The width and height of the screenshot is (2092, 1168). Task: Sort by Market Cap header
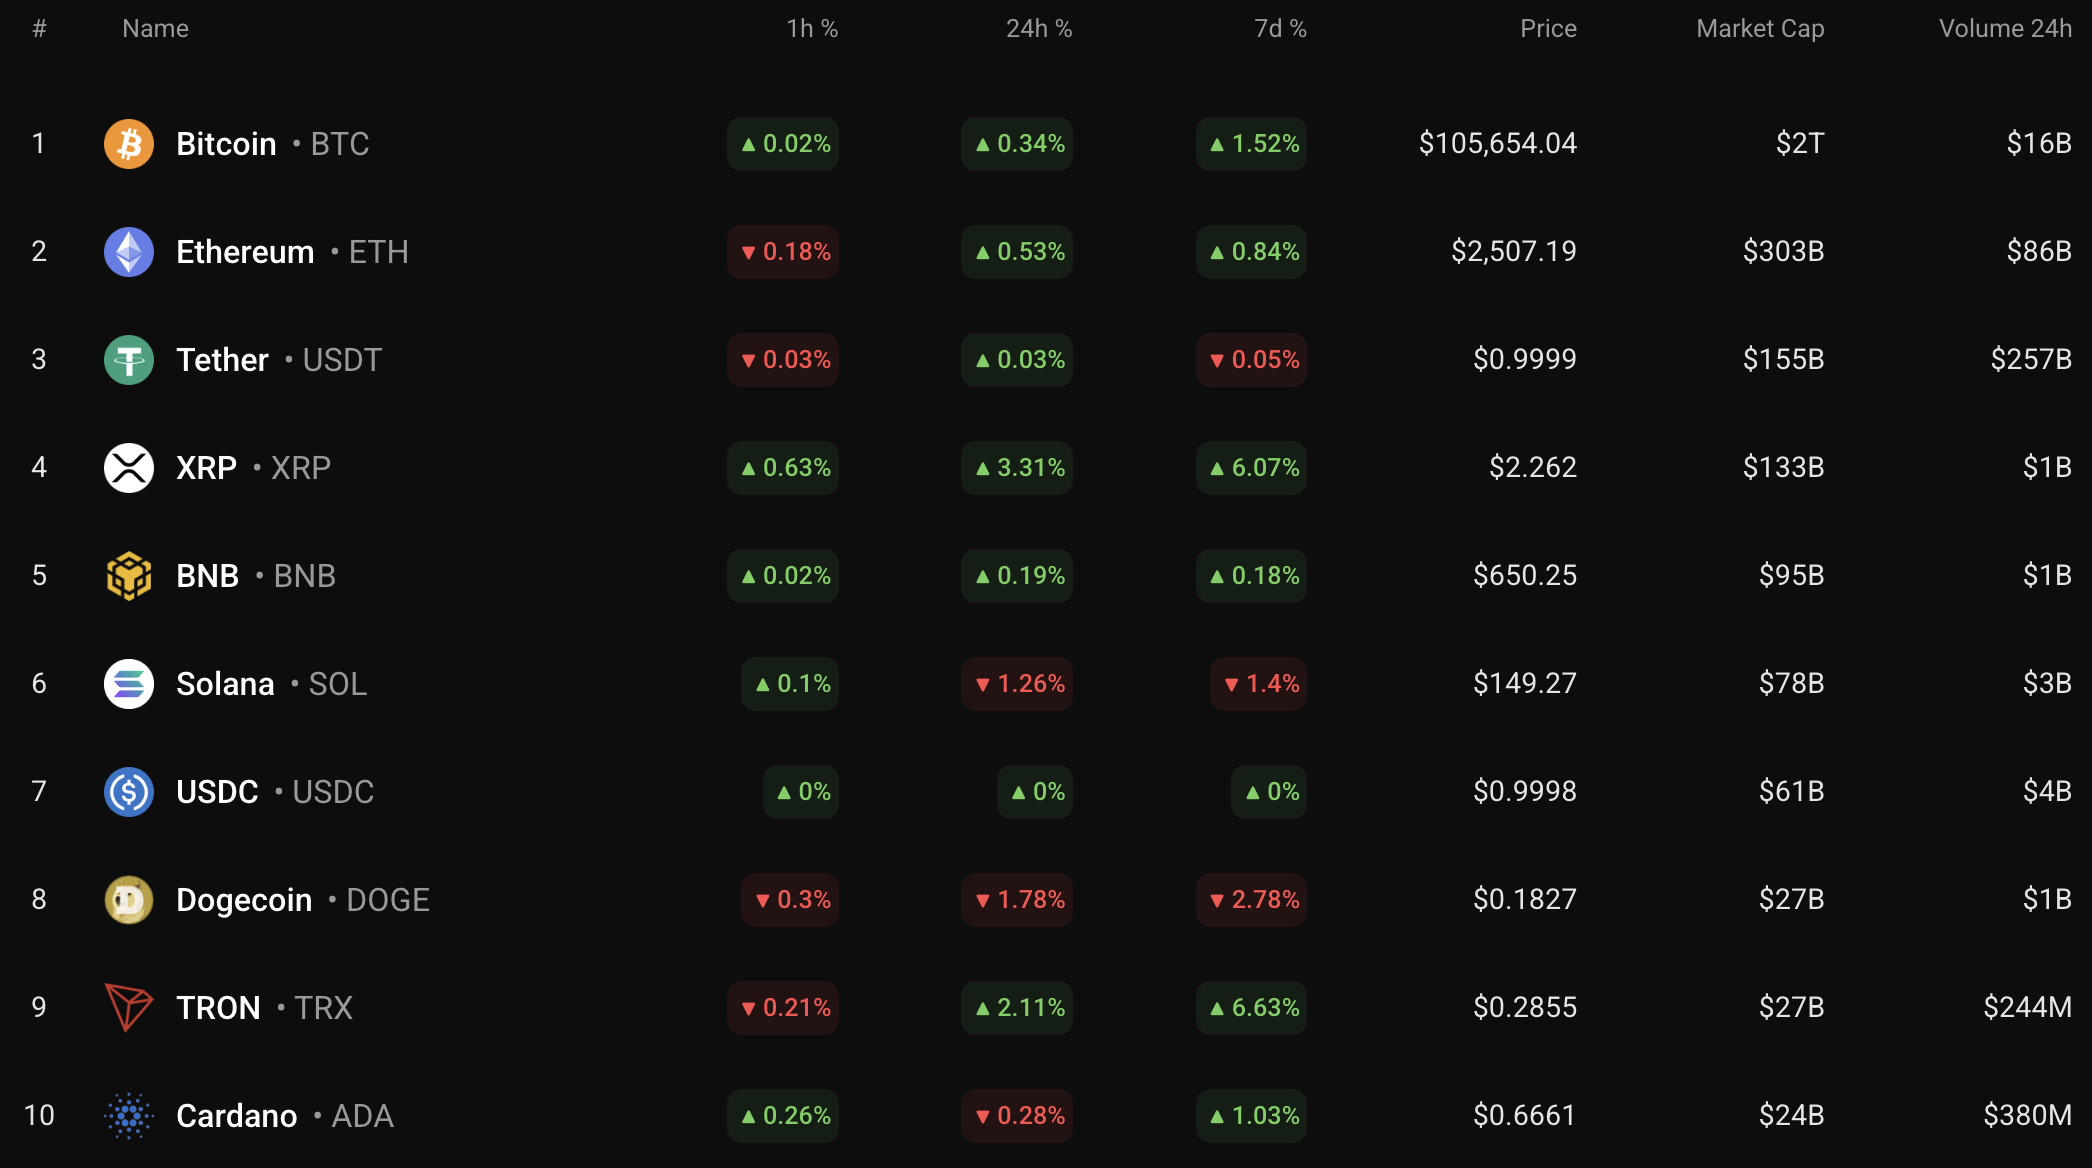tap(1758, 28)
